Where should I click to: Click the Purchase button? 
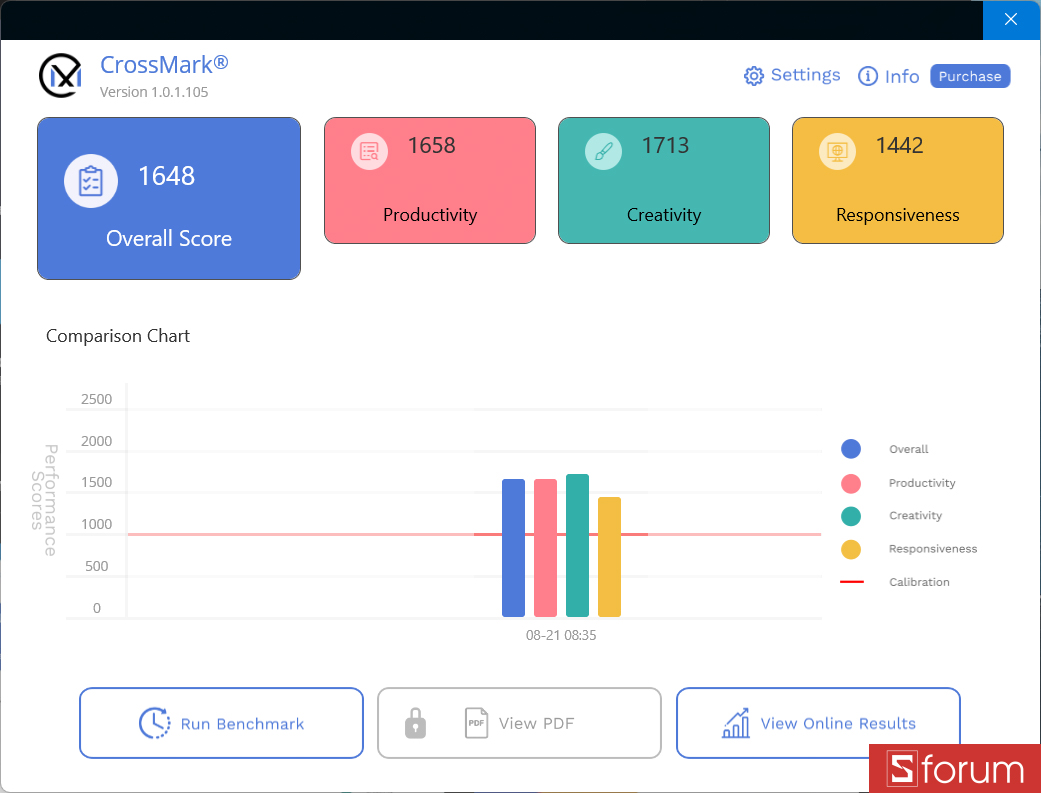[x=970, y=76]
